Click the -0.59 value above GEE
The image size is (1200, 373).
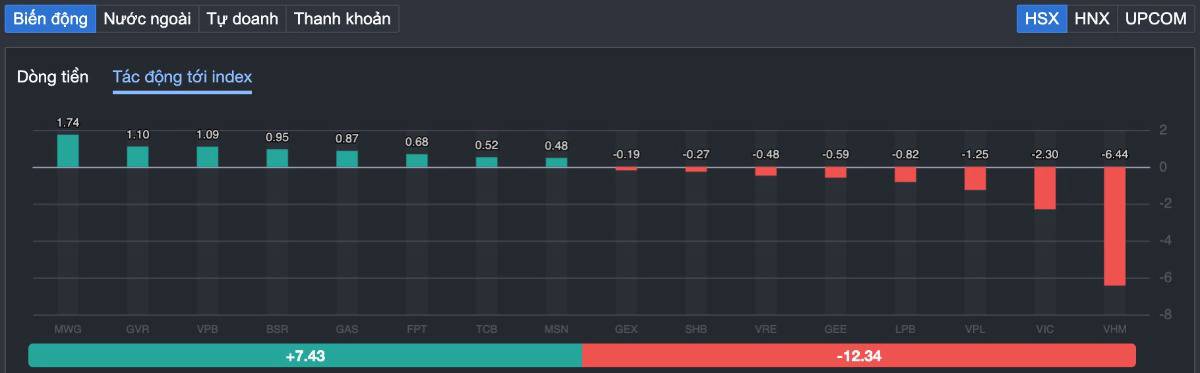tap(835, 154)
